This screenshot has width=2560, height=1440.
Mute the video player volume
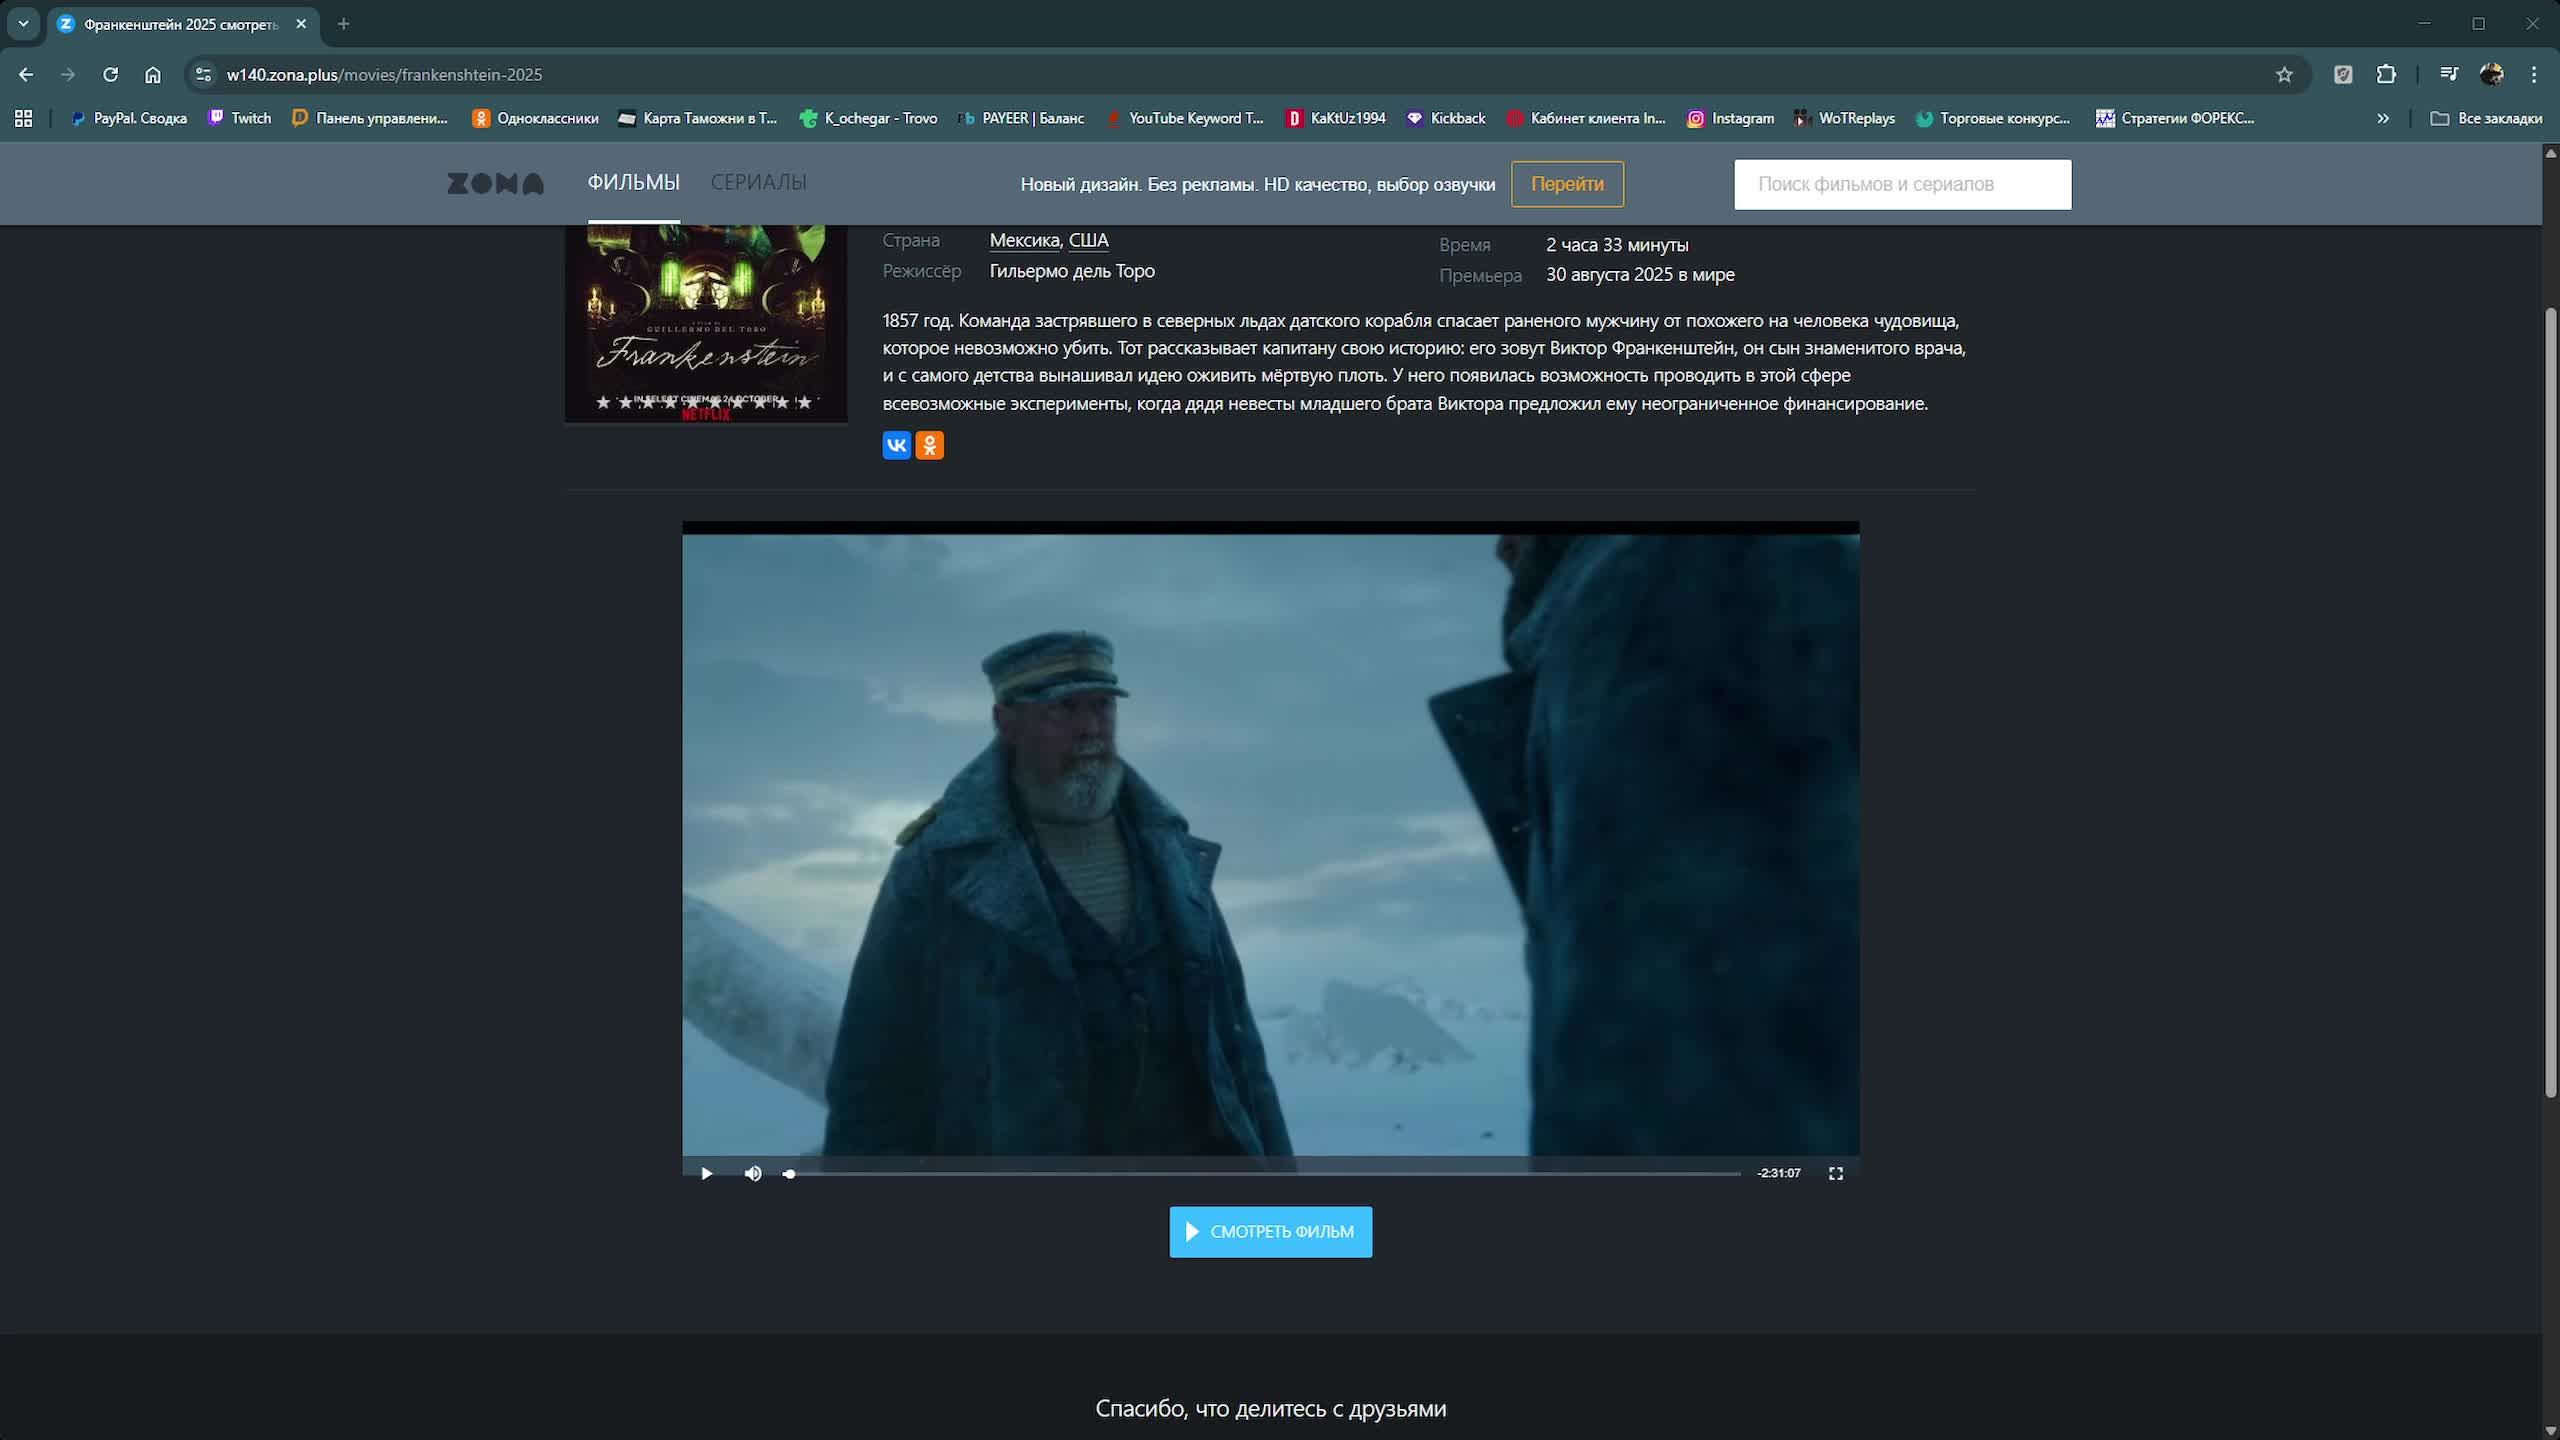pos(753,1173)
